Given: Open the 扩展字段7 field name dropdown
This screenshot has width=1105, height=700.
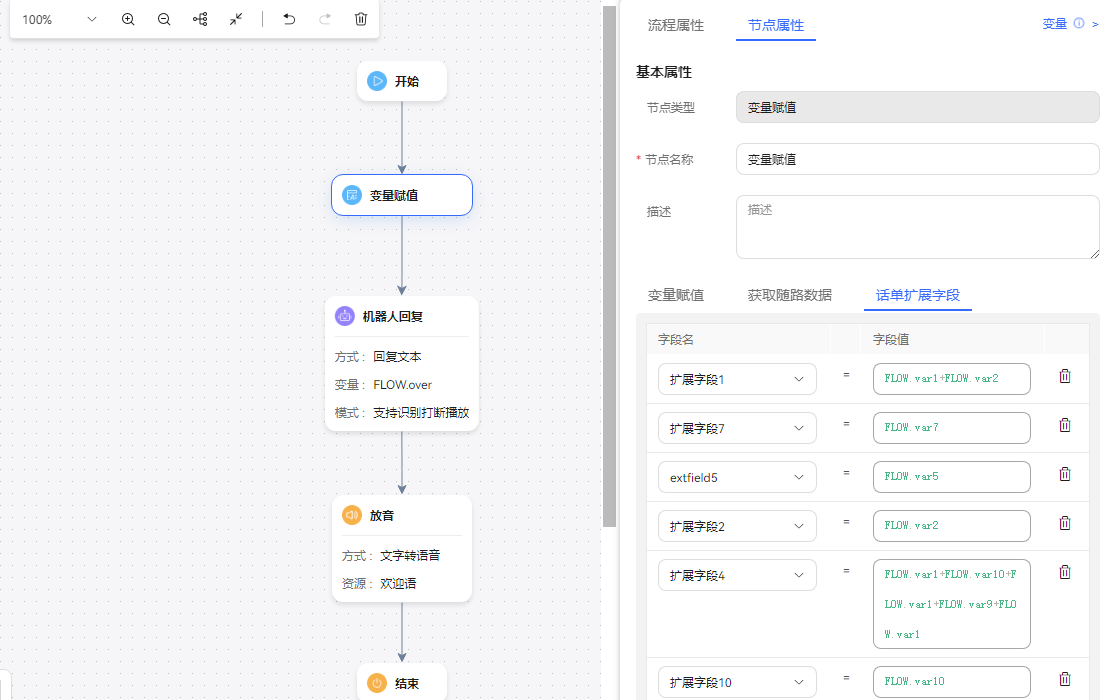Looking at the screenshot, I should [x=737, y=428].
